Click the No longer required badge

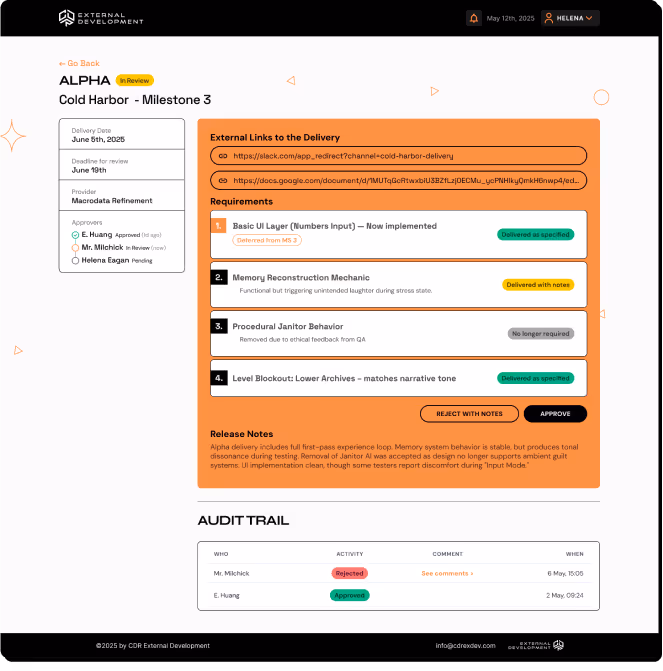[x=541, y=334]
